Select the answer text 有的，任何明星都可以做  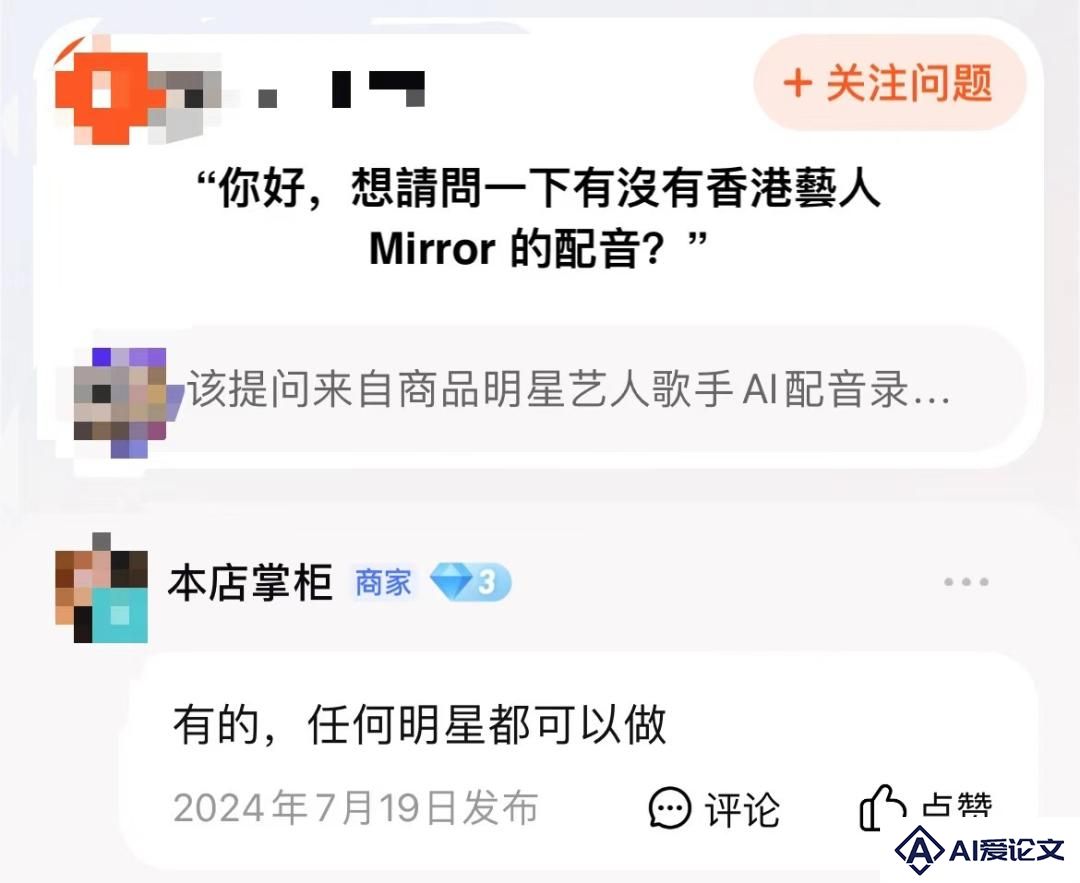[x=419, y=725]
